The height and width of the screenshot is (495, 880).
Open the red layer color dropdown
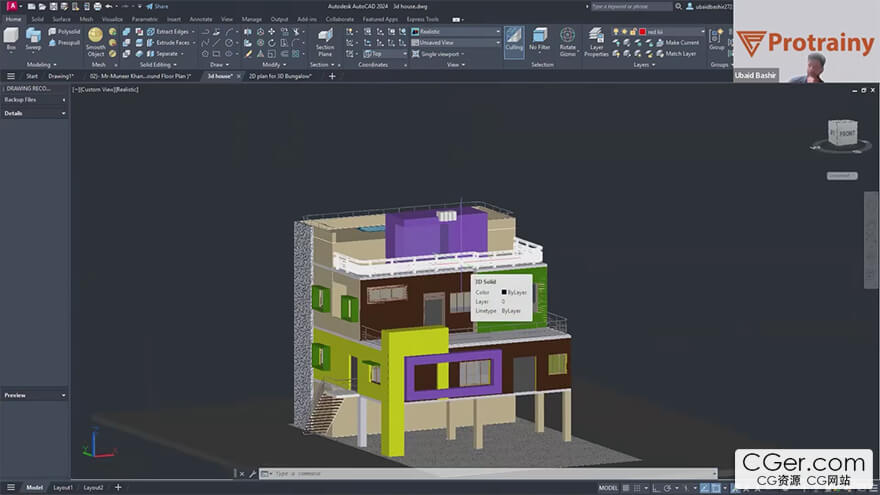(670, 32)
